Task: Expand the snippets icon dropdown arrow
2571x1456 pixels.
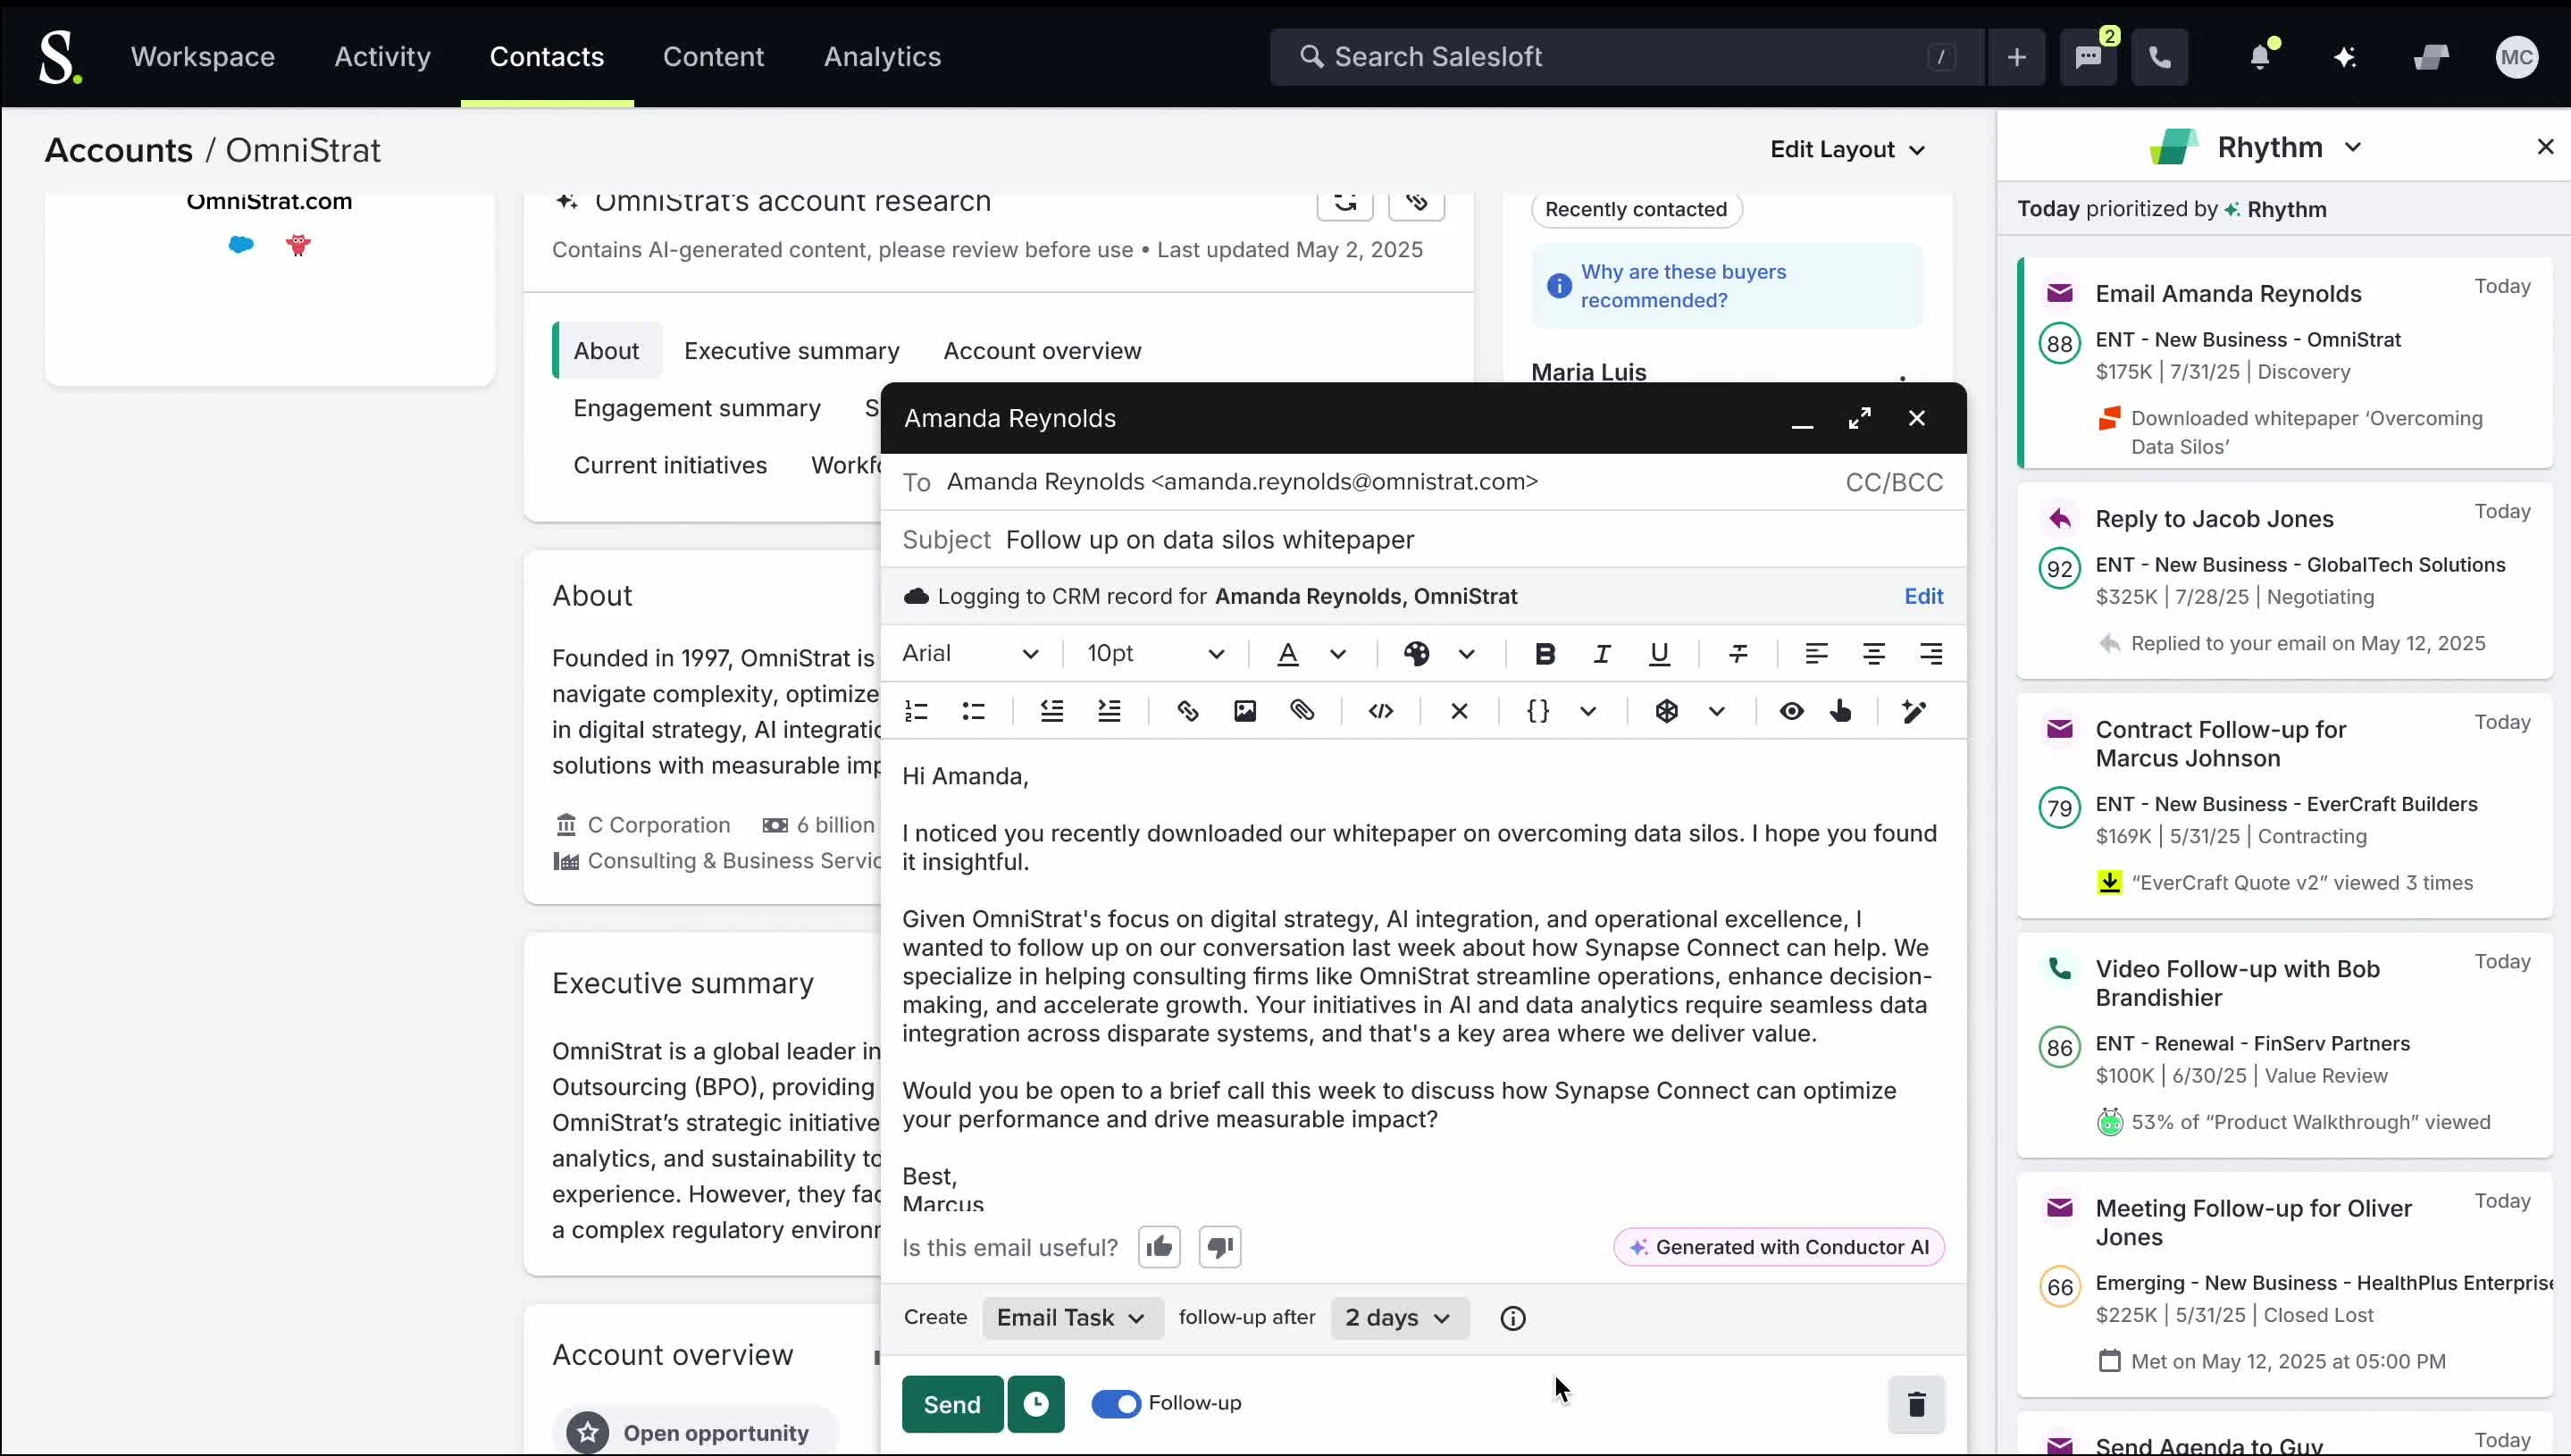Action: point(1717,711)
